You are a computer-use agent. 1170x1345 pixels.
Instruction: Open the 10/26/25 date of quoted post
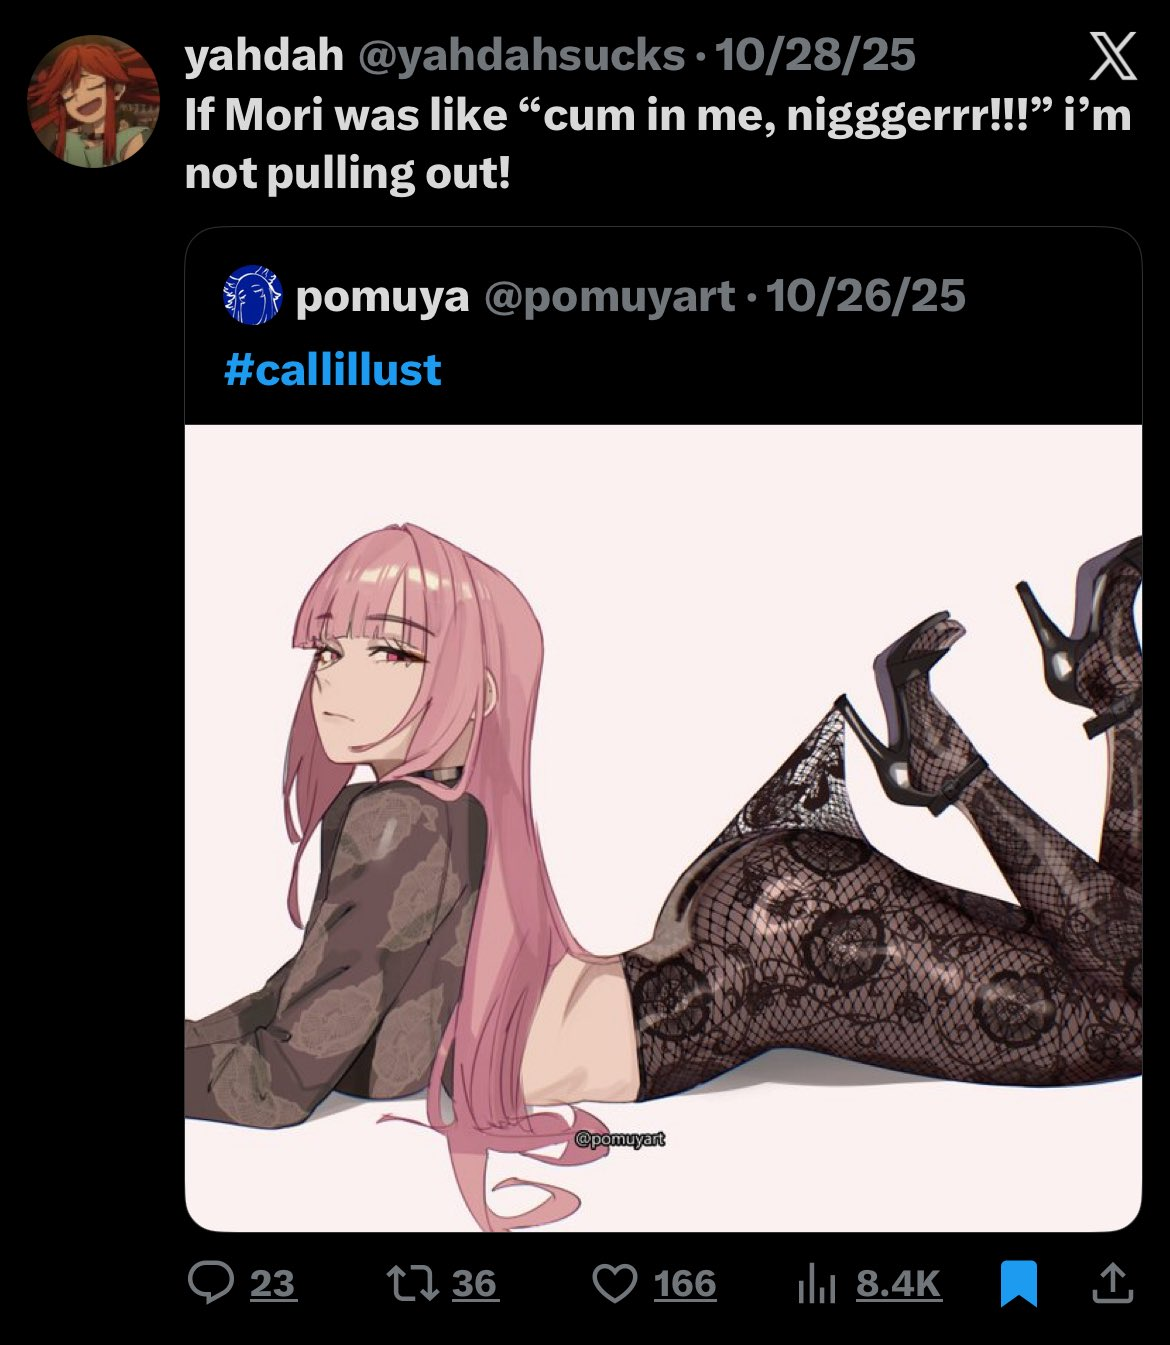(866, 296)
